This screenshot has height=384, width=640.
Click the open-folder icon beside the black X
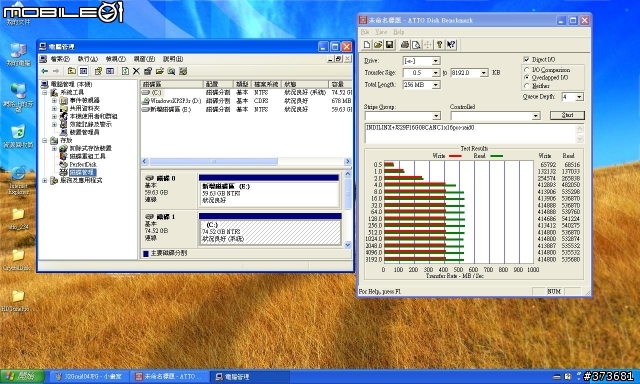pyautogui.click(x=159, y=71)
